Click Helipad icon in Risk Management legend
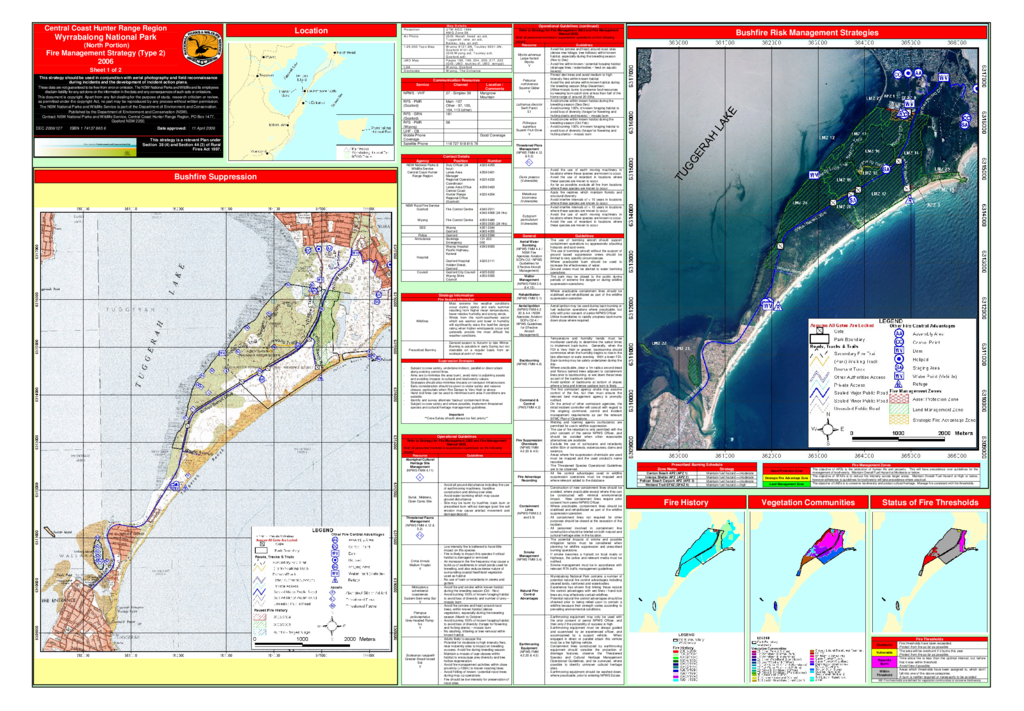Screen dimensions: 1024x711 pyautogui.click(x=899, y=358)
